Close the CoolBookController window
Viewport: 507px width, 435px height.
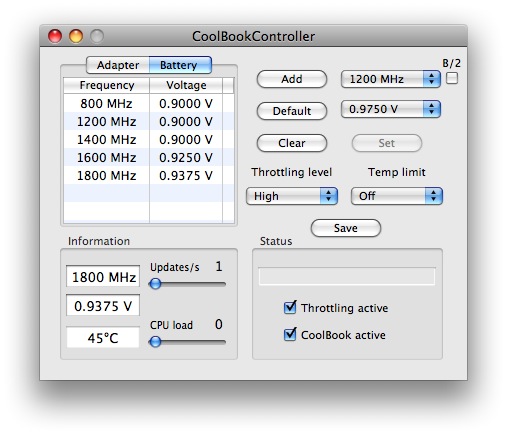55,36
